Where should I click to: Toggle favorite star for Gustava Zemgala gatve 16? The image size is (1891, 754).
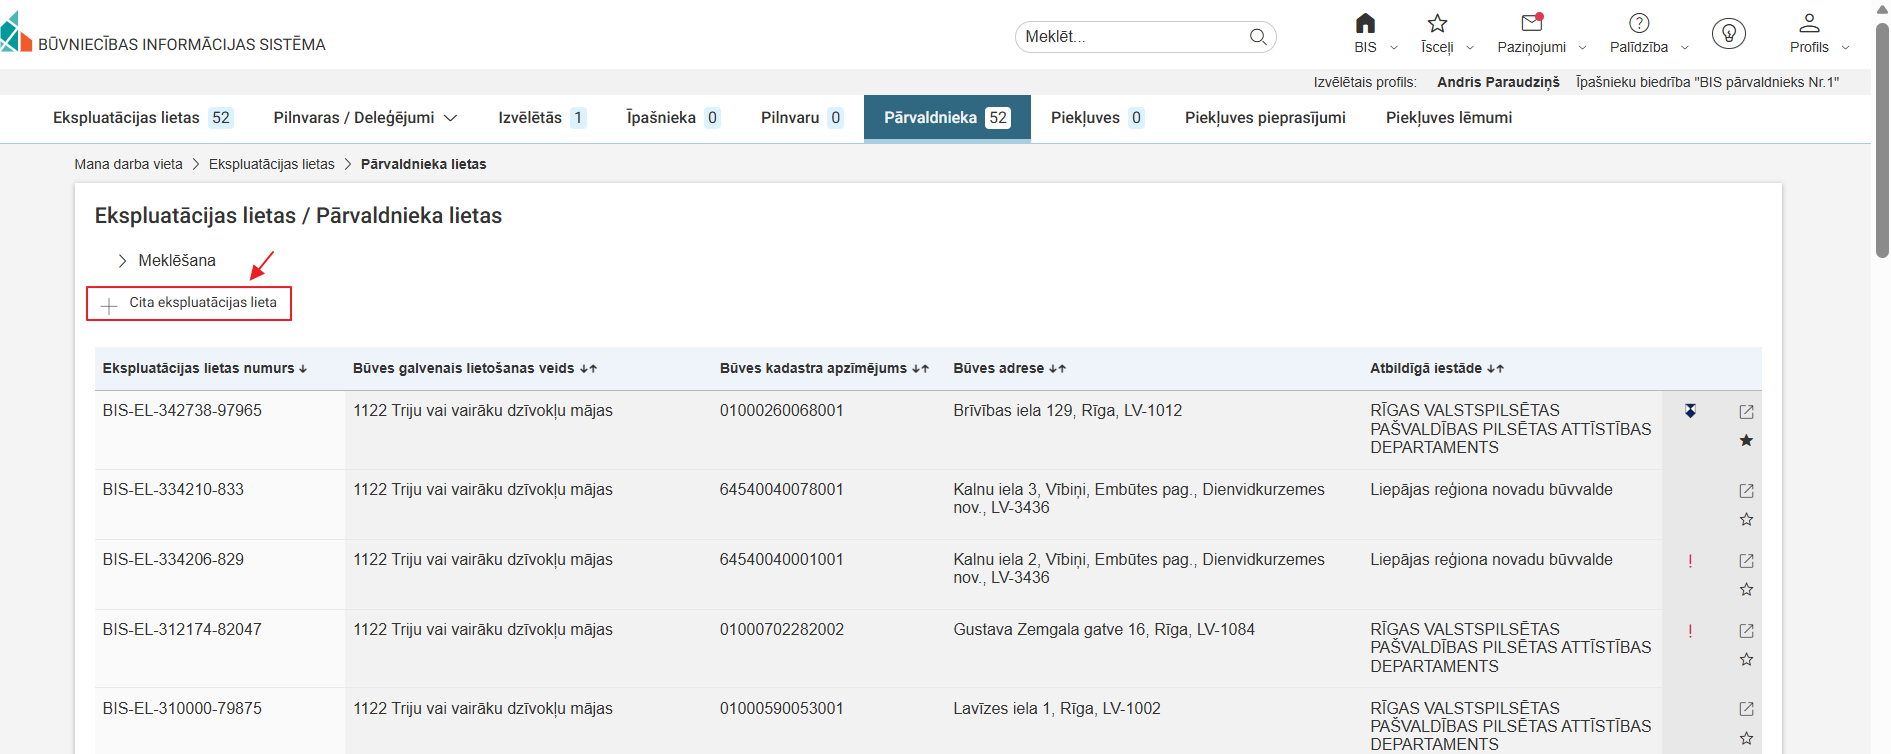pyautogui.click(x=1746, y=659)
